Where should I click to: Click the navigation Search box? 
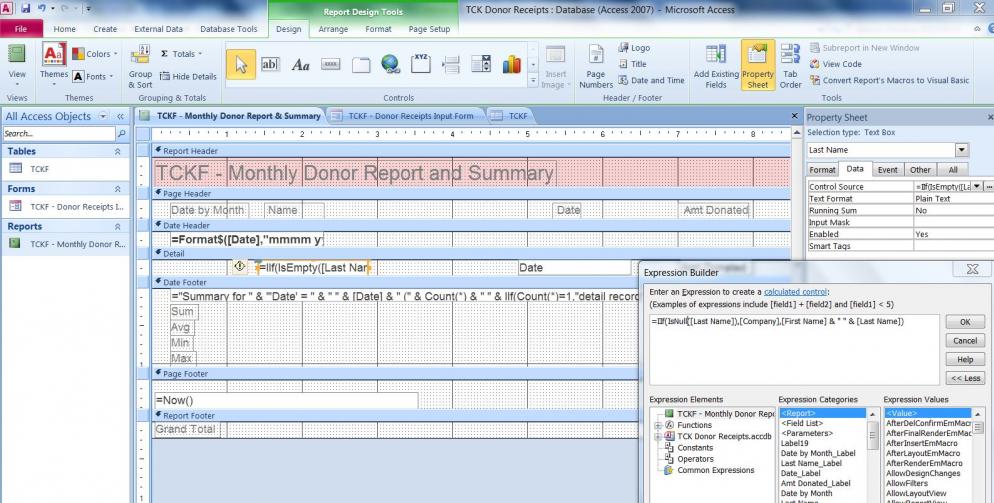pyautogui.click(x=59, y=134)
